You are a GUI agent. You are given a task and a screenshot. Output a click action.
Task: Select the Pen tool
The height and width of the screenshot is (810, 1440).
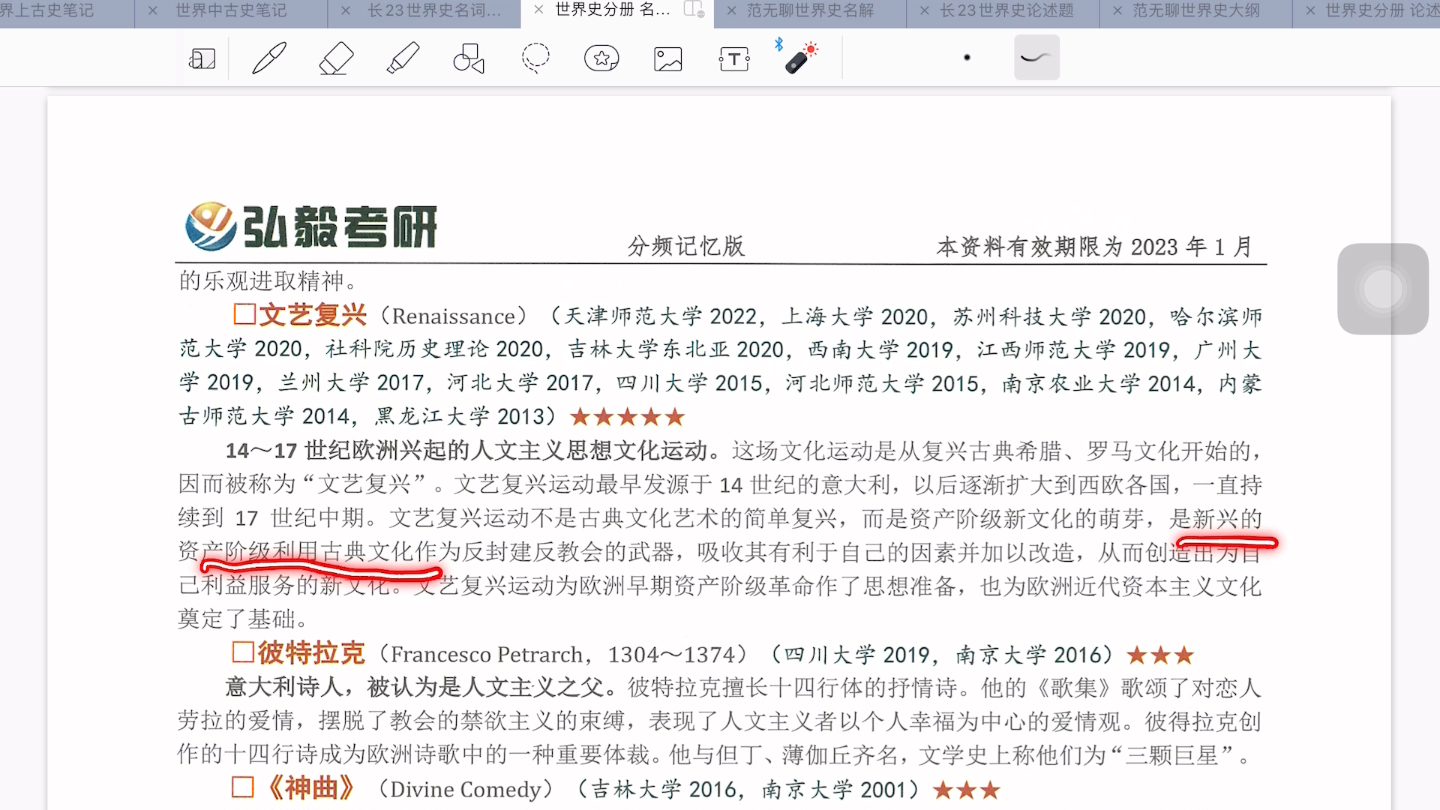[269, 58]
